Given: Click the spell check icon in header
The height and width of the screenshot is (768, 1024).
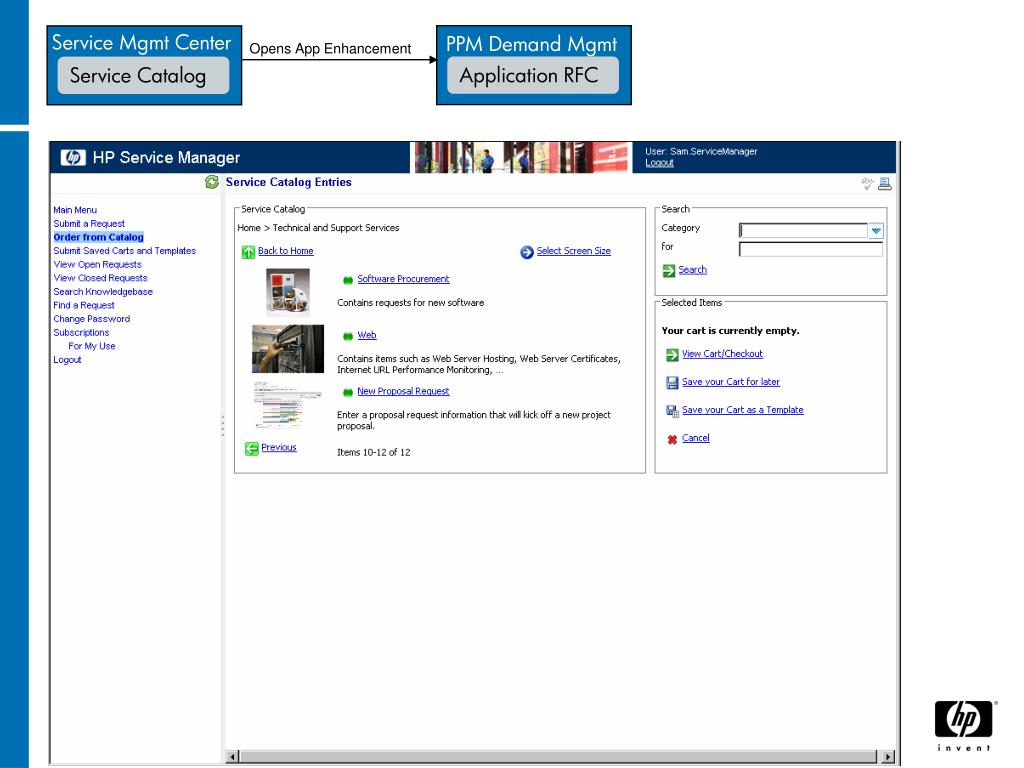Looking at the screenshot, I should (867, 184).
